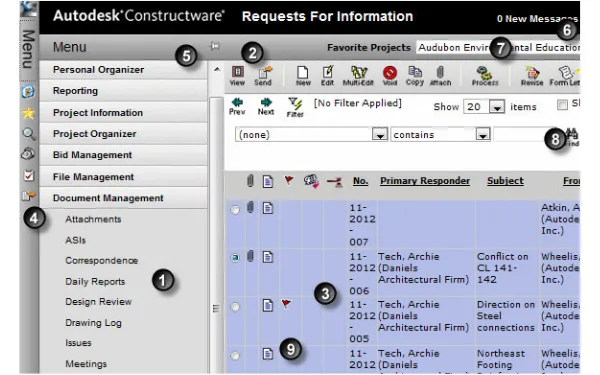Create a new RFI with New icon

[303, 75]
